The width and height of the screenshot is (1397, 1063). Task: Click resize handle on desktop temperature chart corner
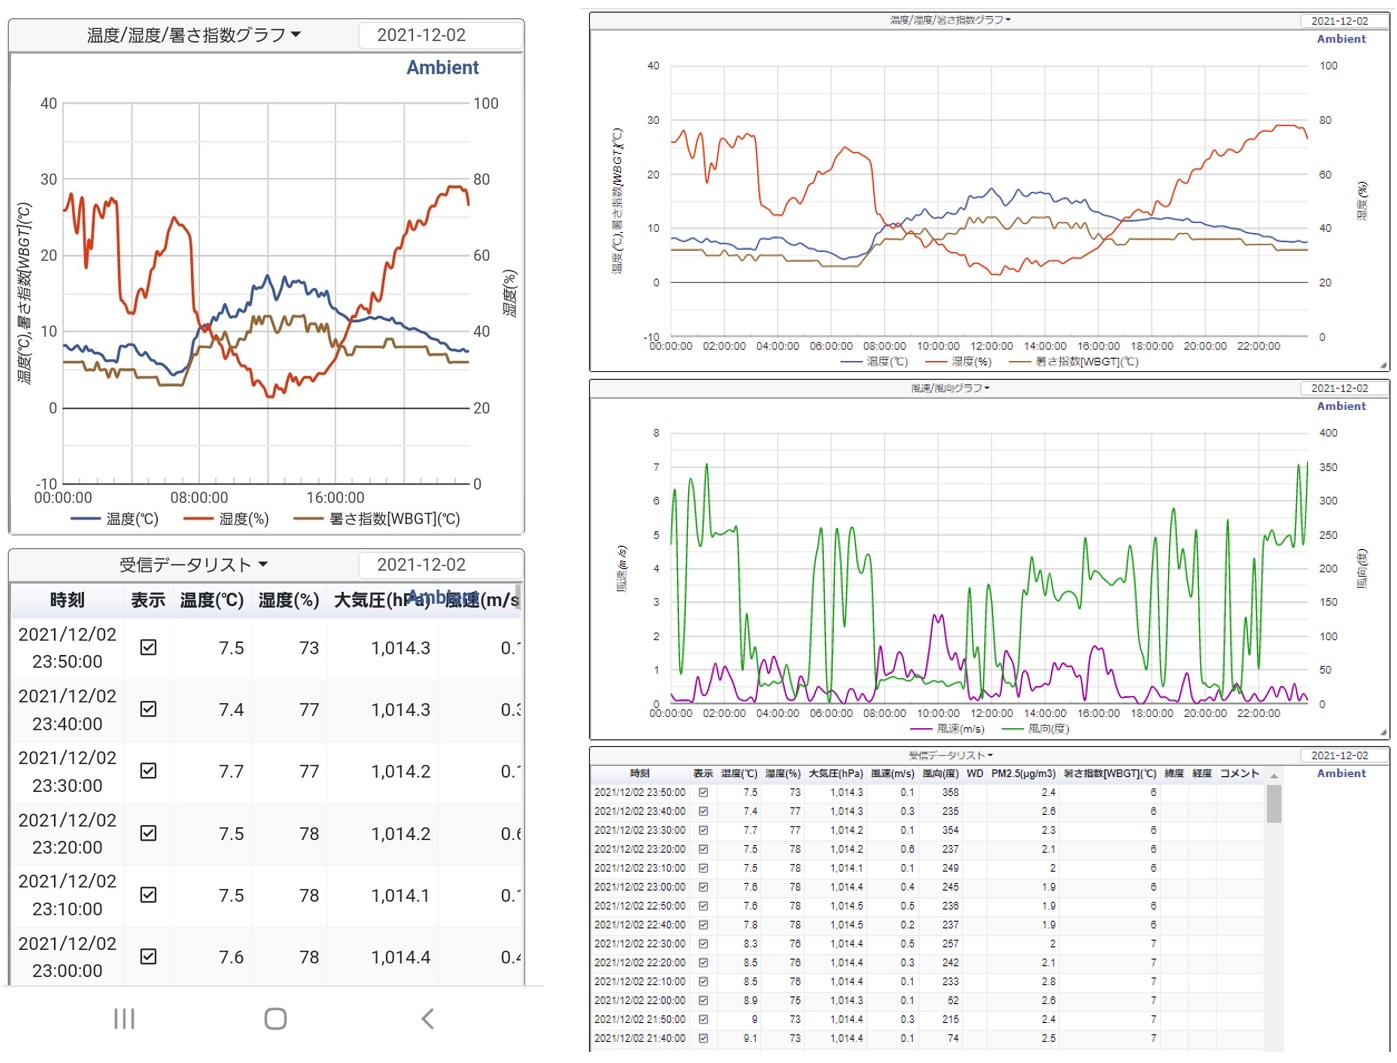point(1383,366)
